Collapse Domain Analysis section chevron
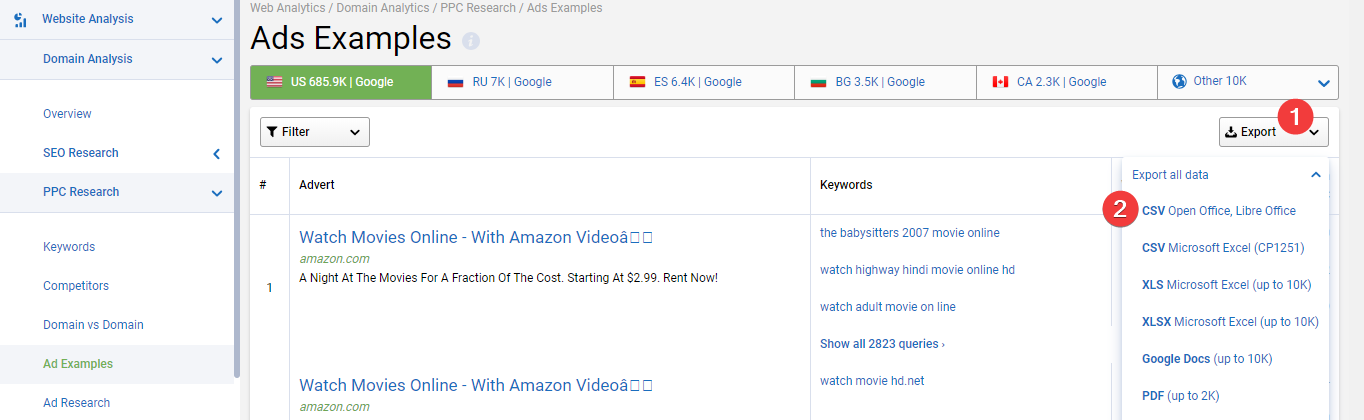 tap(217, 60)
